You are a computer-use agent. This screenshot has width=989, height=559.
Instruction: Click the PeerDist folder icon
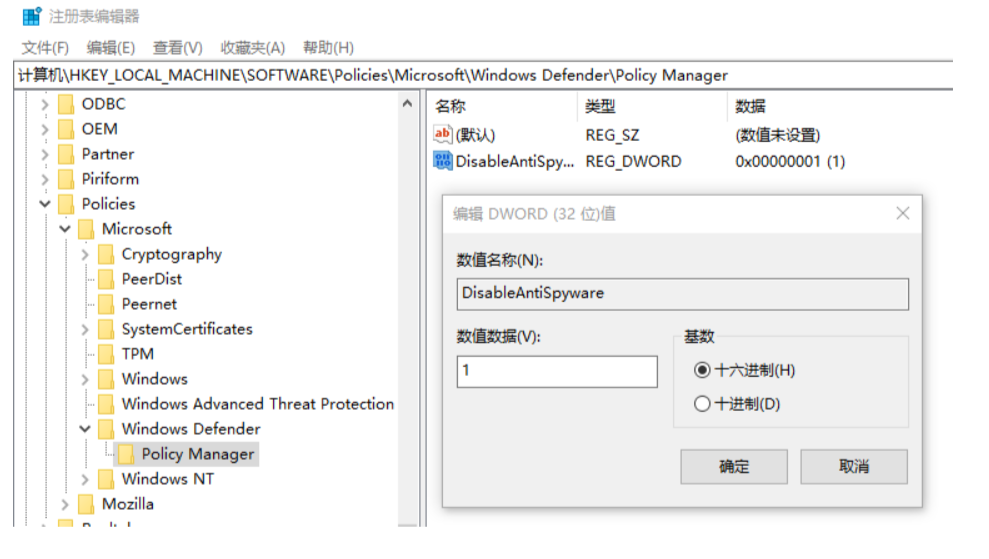(107, 279)
